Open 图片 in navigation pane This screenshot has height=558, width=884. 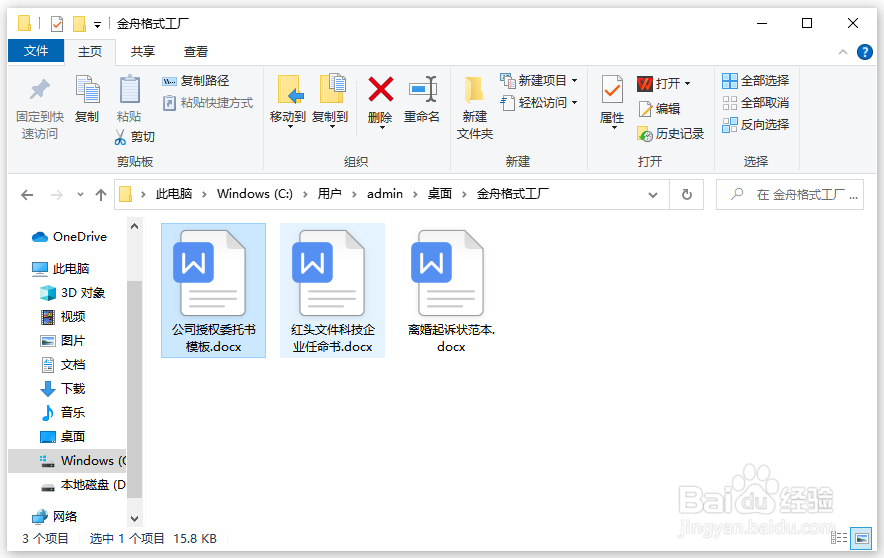pos(63,341)
